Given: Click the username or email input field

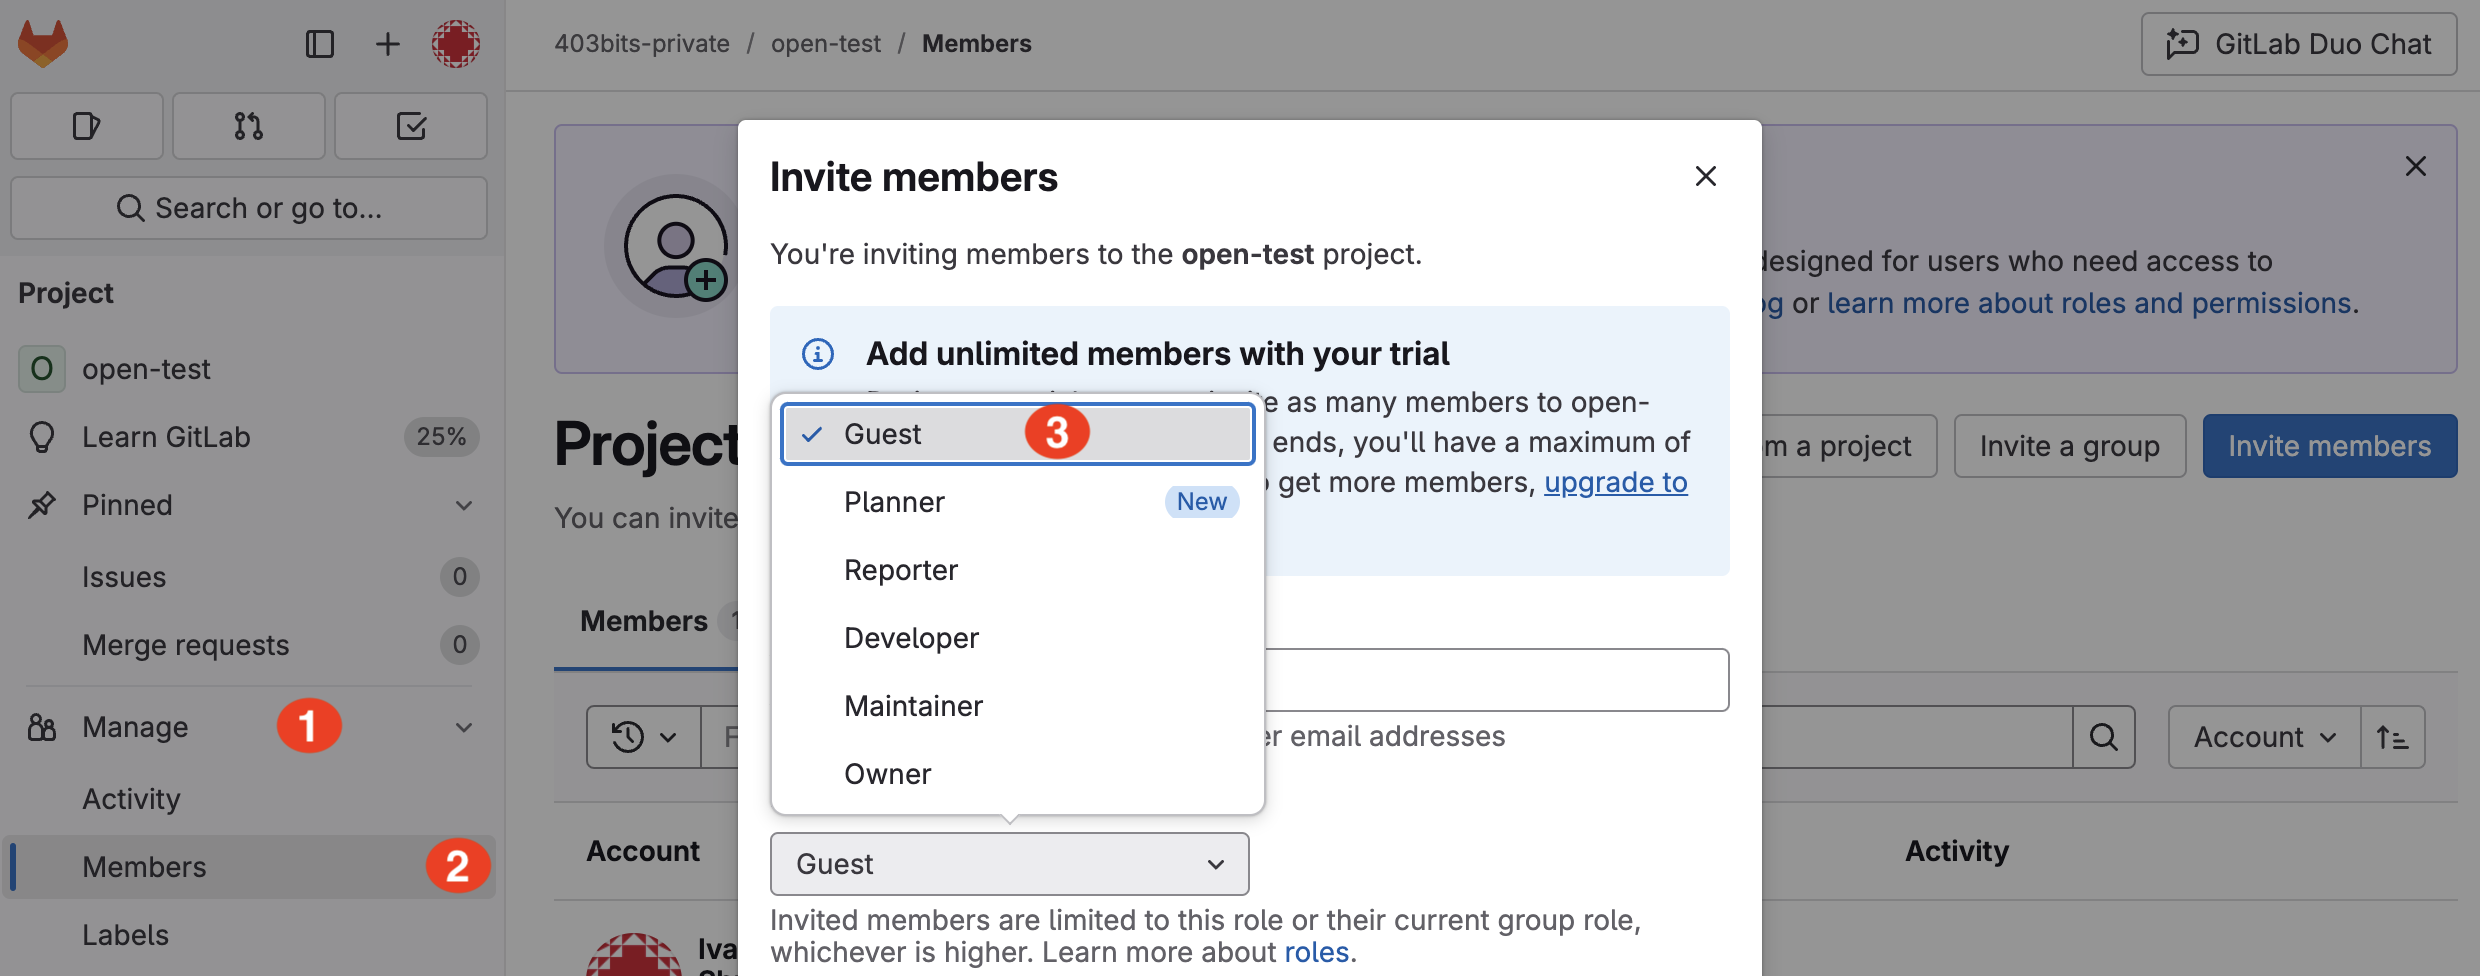Looking at the screenshot, I should (x=1496, y=680).
